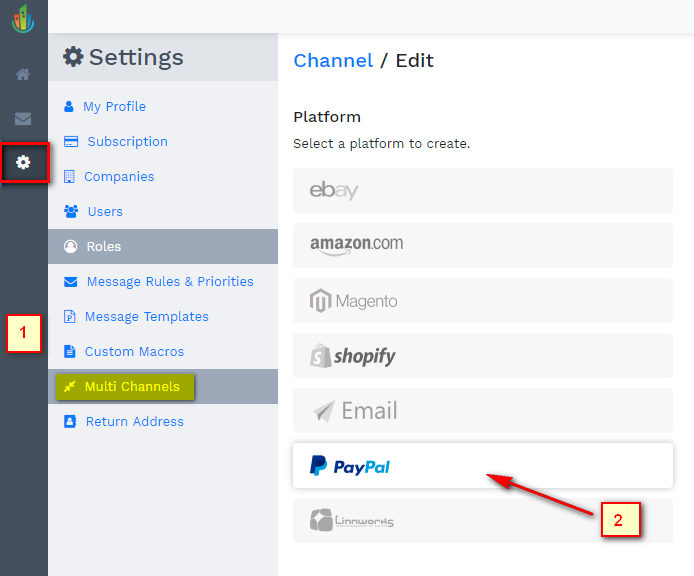This screenshot has width=694, height=576.
Task: Click the settings gear icon in sidebar
Action: tap(23, 162)
